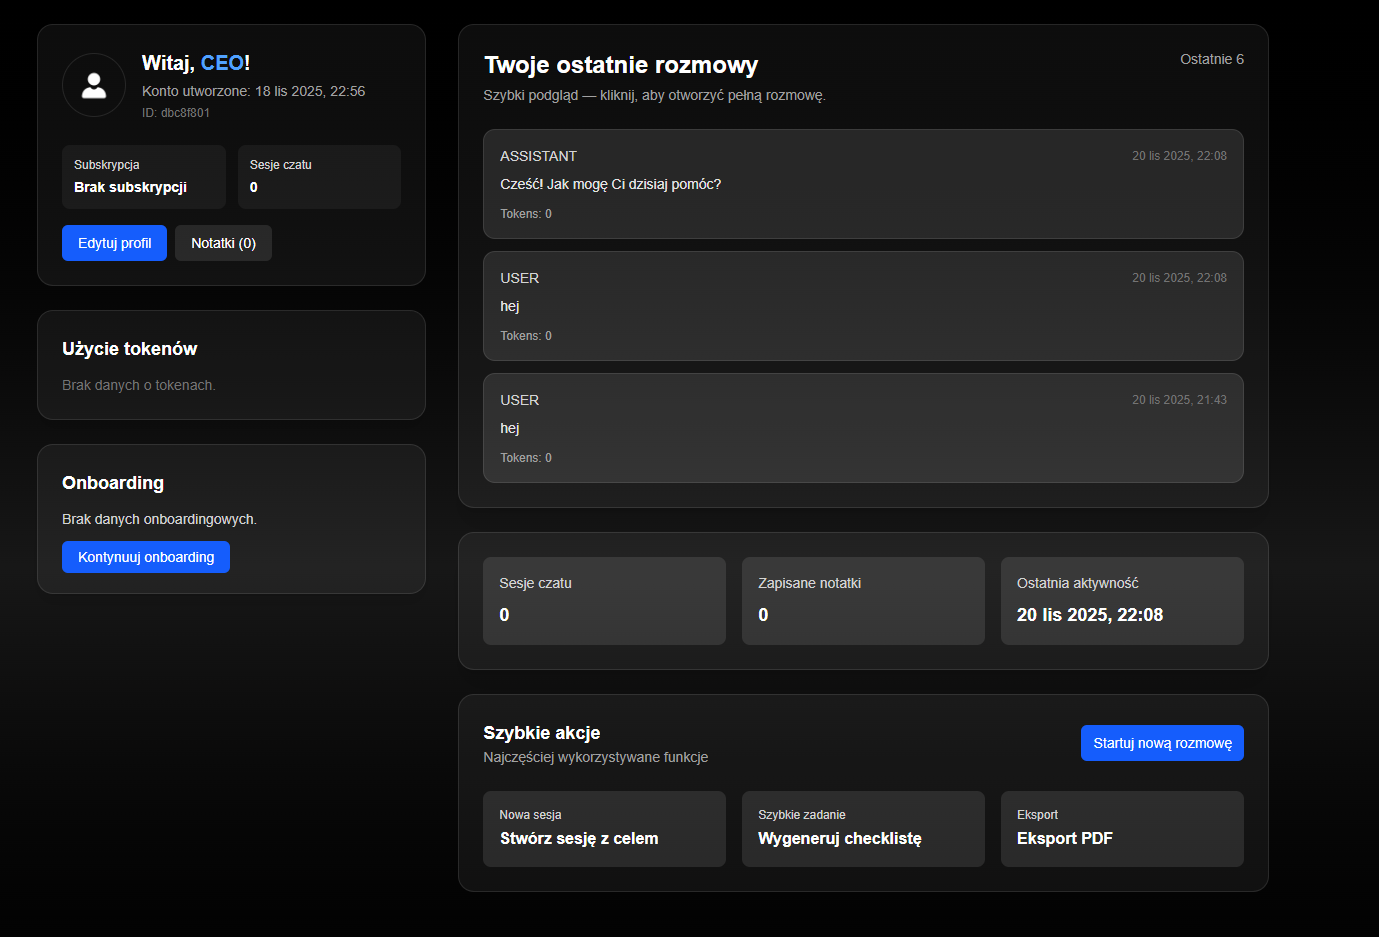Select the 'Wygeneruj checklistę' quick task

(x=862, y=828)
